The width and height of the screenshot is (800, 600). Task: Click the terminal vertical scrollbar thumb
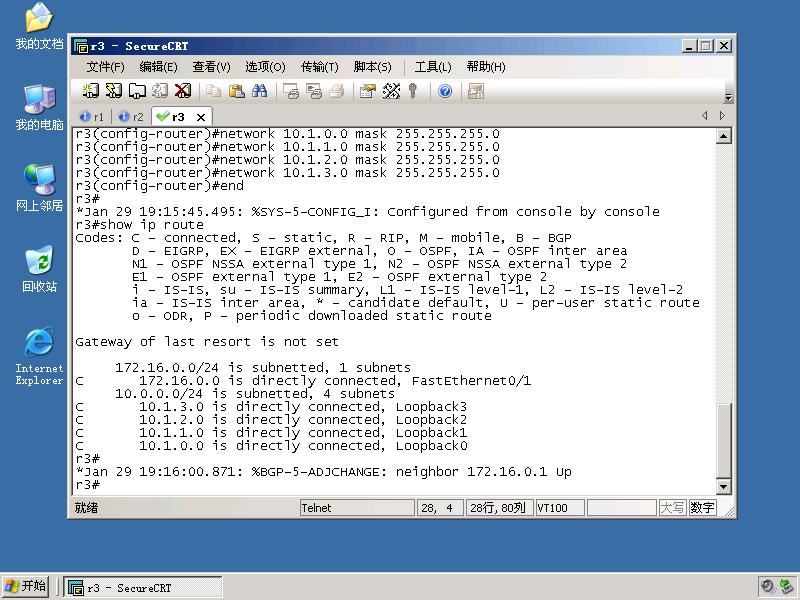click(x=723, y=440)
